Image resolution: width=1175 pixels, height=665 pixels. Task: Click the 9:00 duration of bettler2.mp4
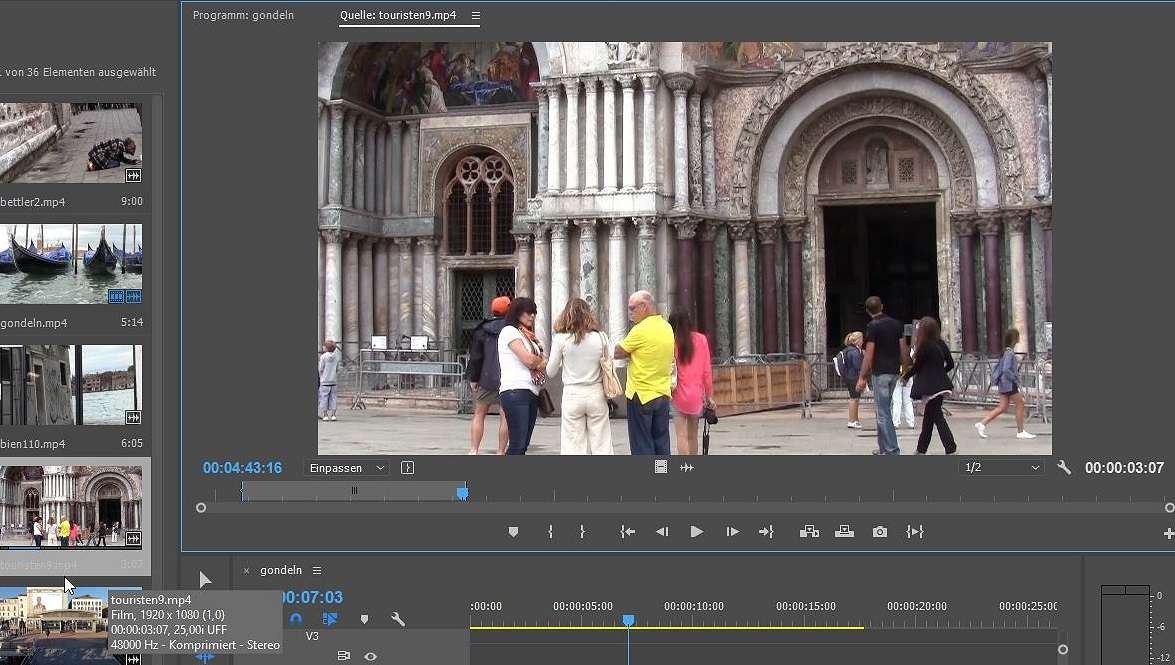tap(132, 201)
